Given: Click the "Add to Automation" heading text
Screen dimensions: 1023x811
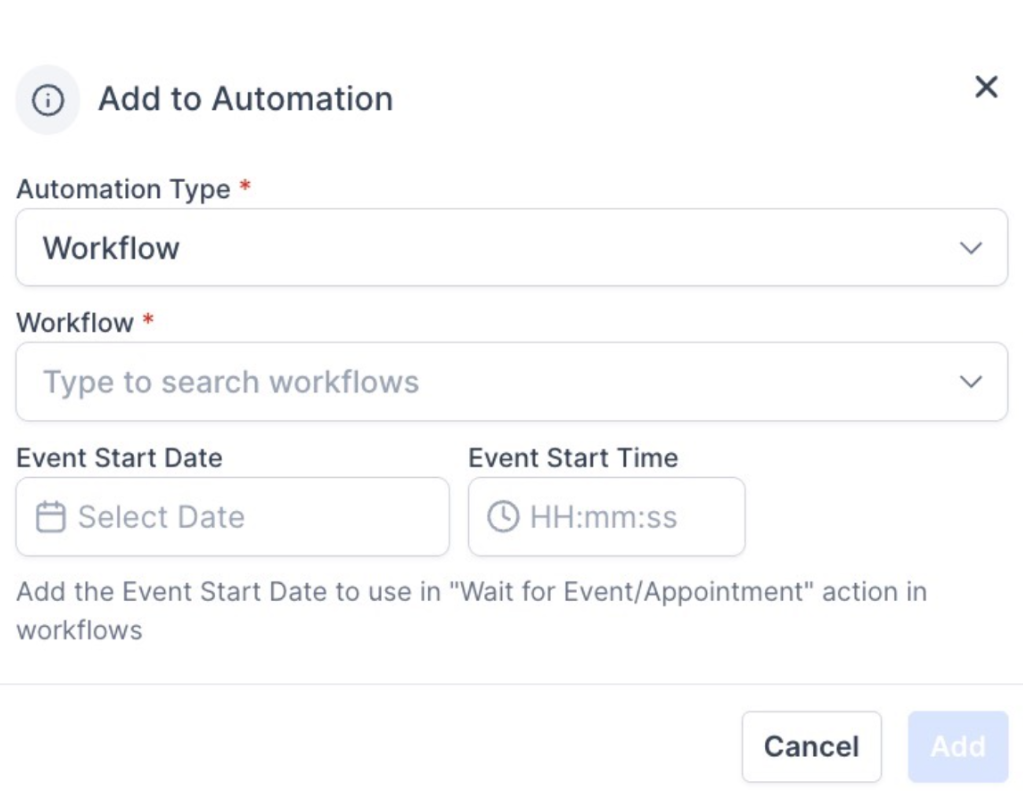Looking at the screenshot, I should [x=245, y=99].
